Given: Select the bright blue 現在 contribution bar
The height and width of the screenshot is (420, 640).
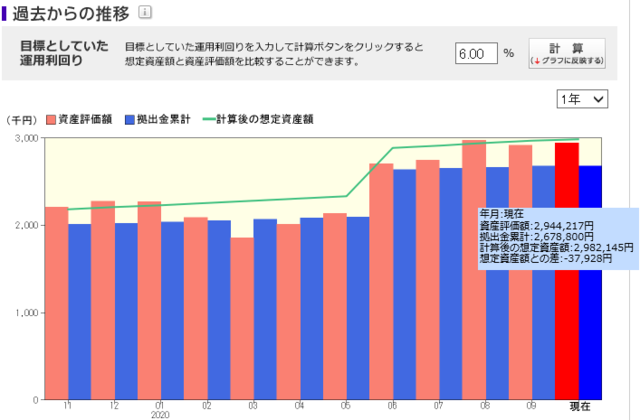Looking at the screenshot, I should (x=590, y=282).
